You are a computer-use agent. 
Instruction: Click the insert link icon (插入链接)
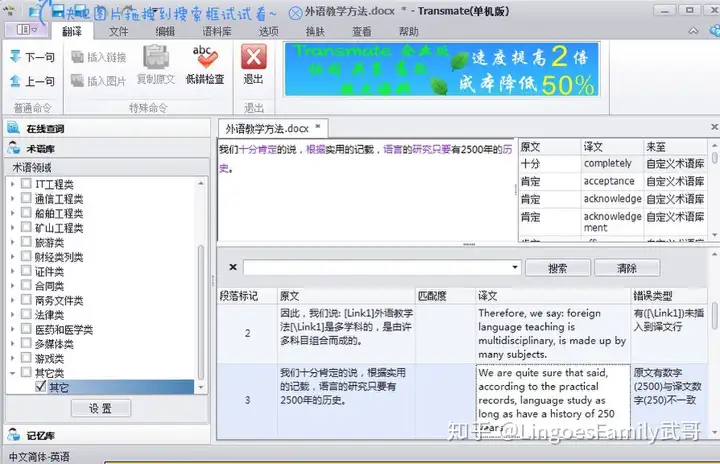tap(78, 57)
